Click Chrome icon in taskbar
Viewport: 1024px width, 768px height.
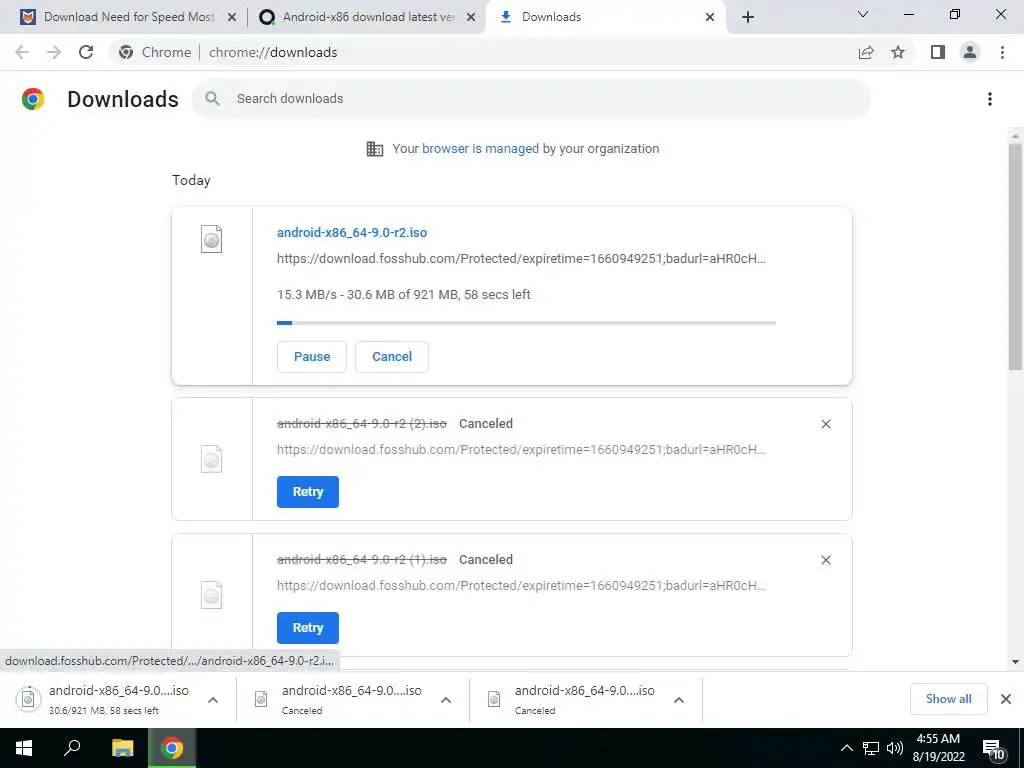click(172, 748)
